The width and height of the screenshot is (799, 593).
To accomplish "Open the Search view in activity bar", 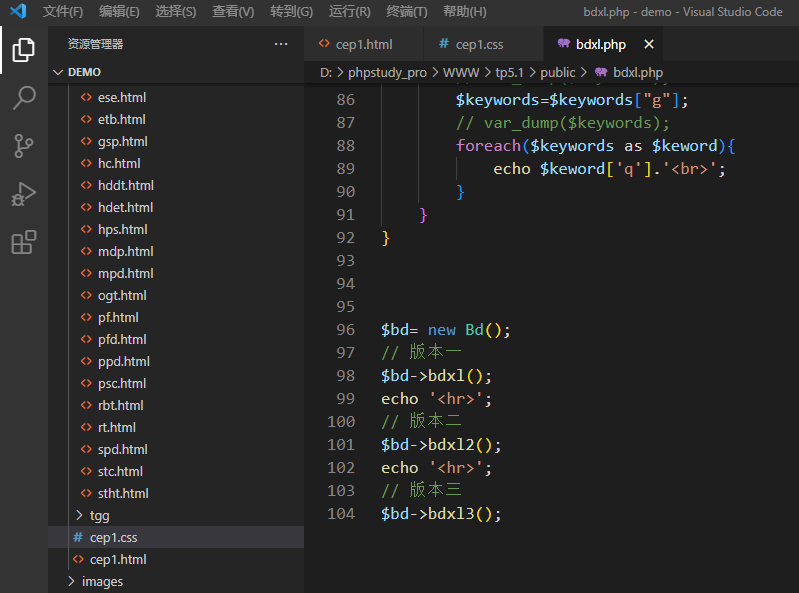I will (23, 97).
